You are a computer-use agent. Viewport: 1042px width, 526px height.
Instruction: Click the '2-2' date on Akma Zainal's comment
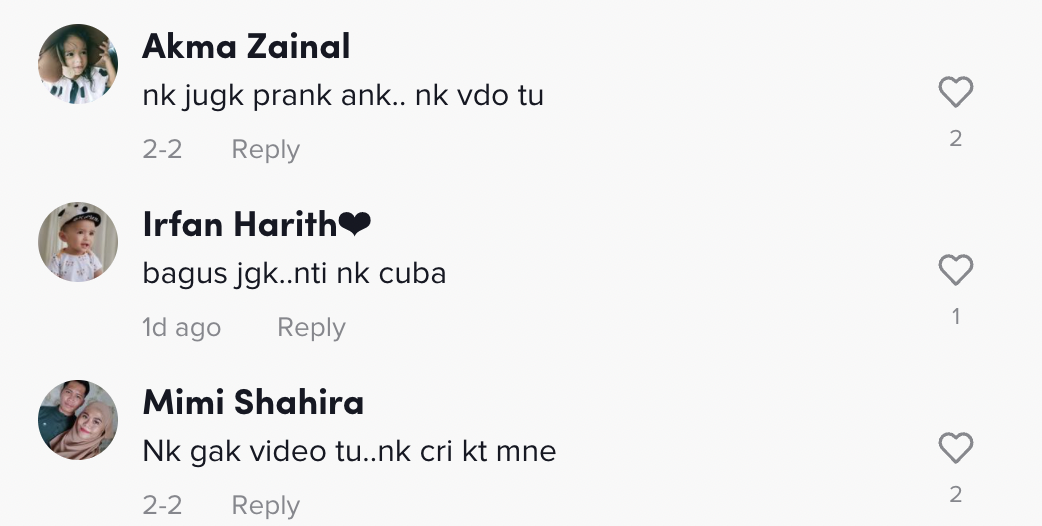(162, 149)
